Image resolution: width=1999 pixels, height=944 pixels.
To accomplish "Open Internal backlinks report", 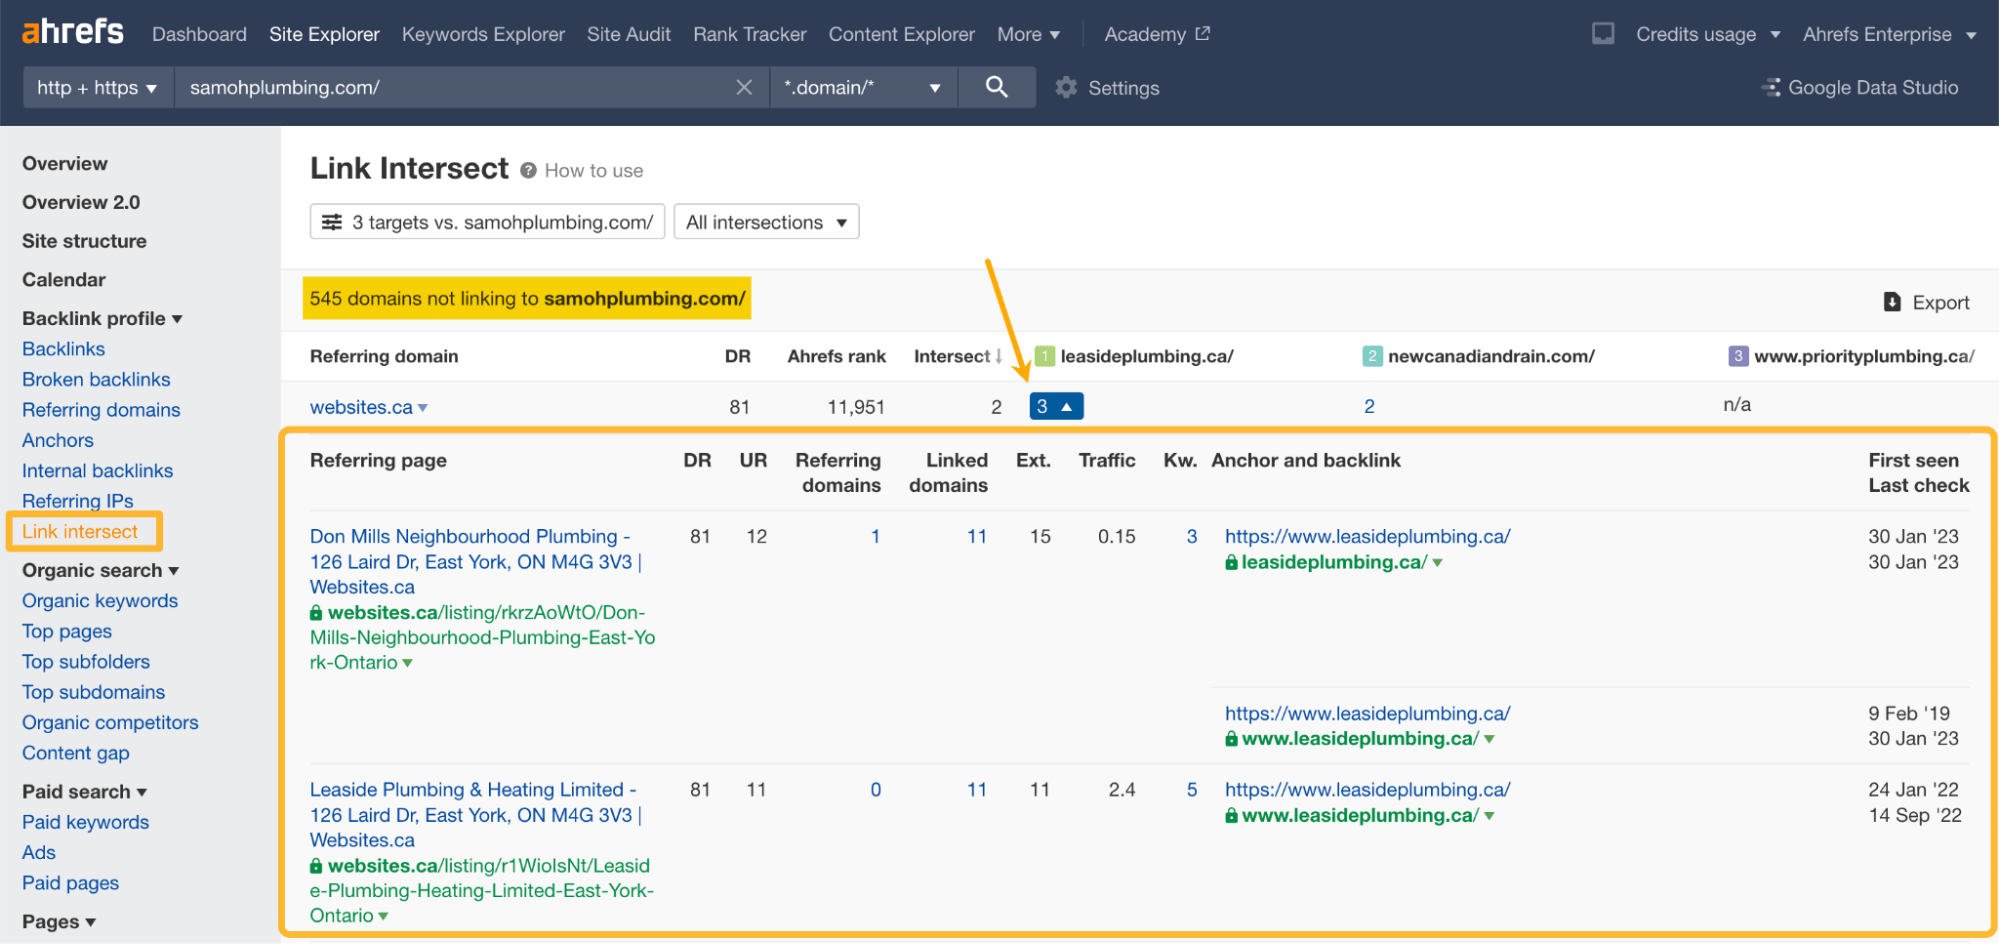I will point(97,470).
